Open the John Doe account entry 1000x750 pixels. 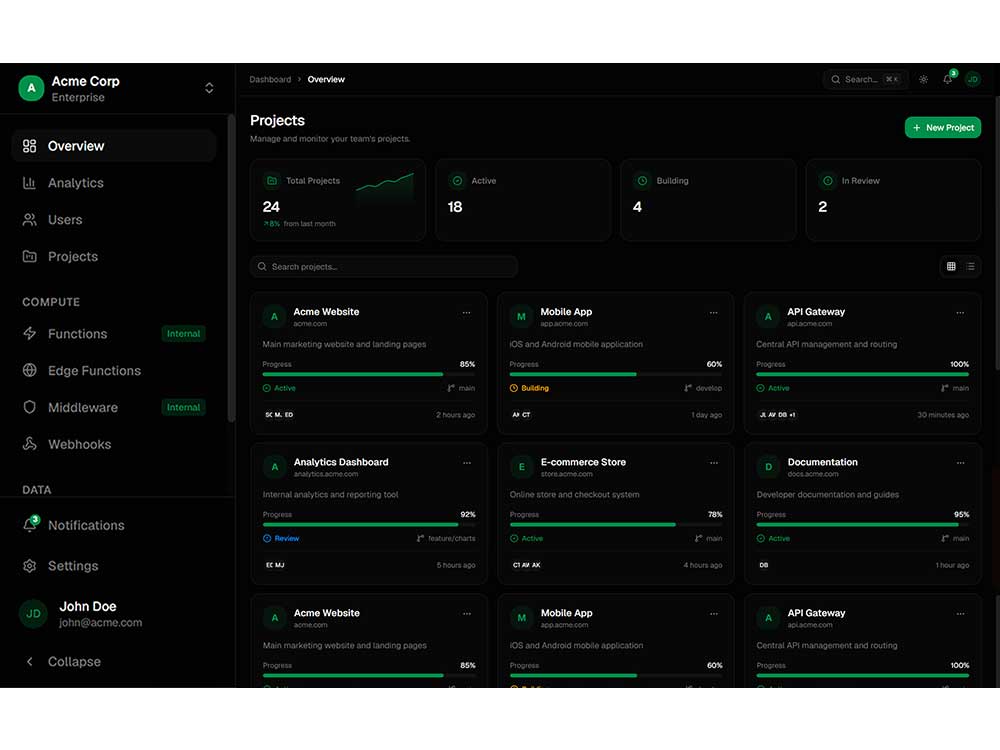pos(114,614)
